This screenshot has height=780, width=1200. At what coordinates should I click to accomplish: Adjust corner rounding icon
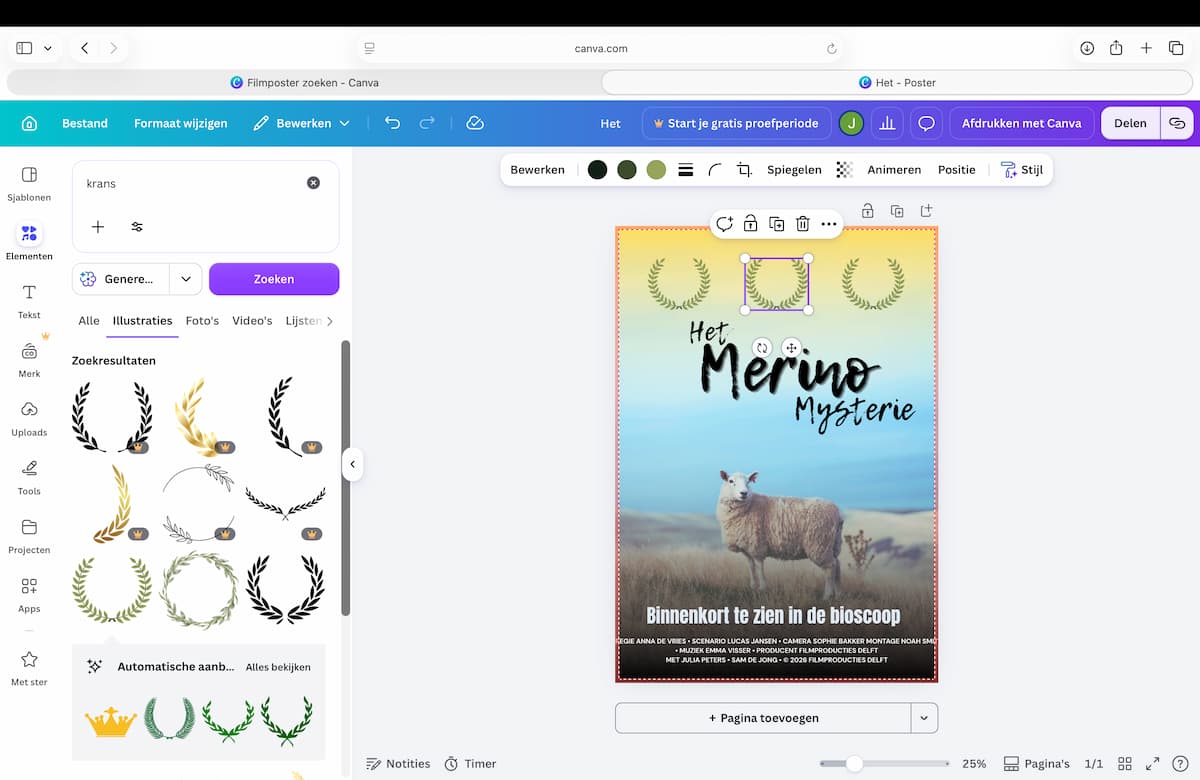coord(715,170)
